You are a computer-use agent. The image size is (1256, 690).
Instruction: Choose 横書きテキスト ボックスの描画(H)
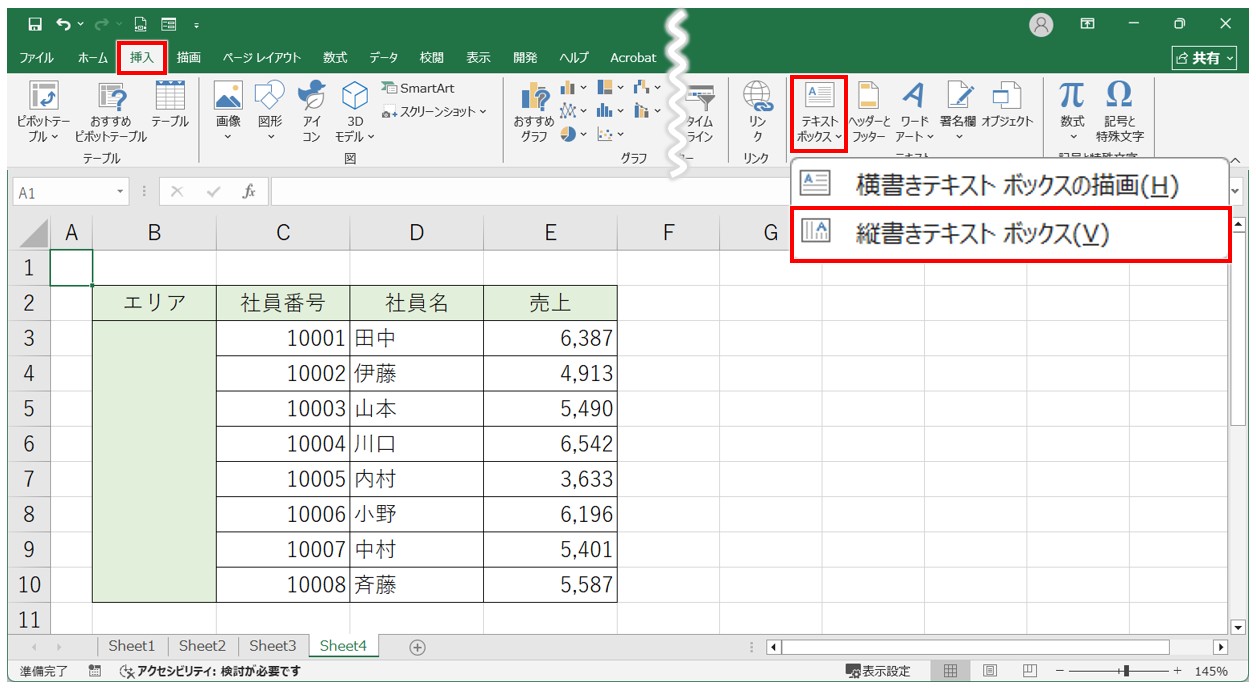pos(1009,185)
